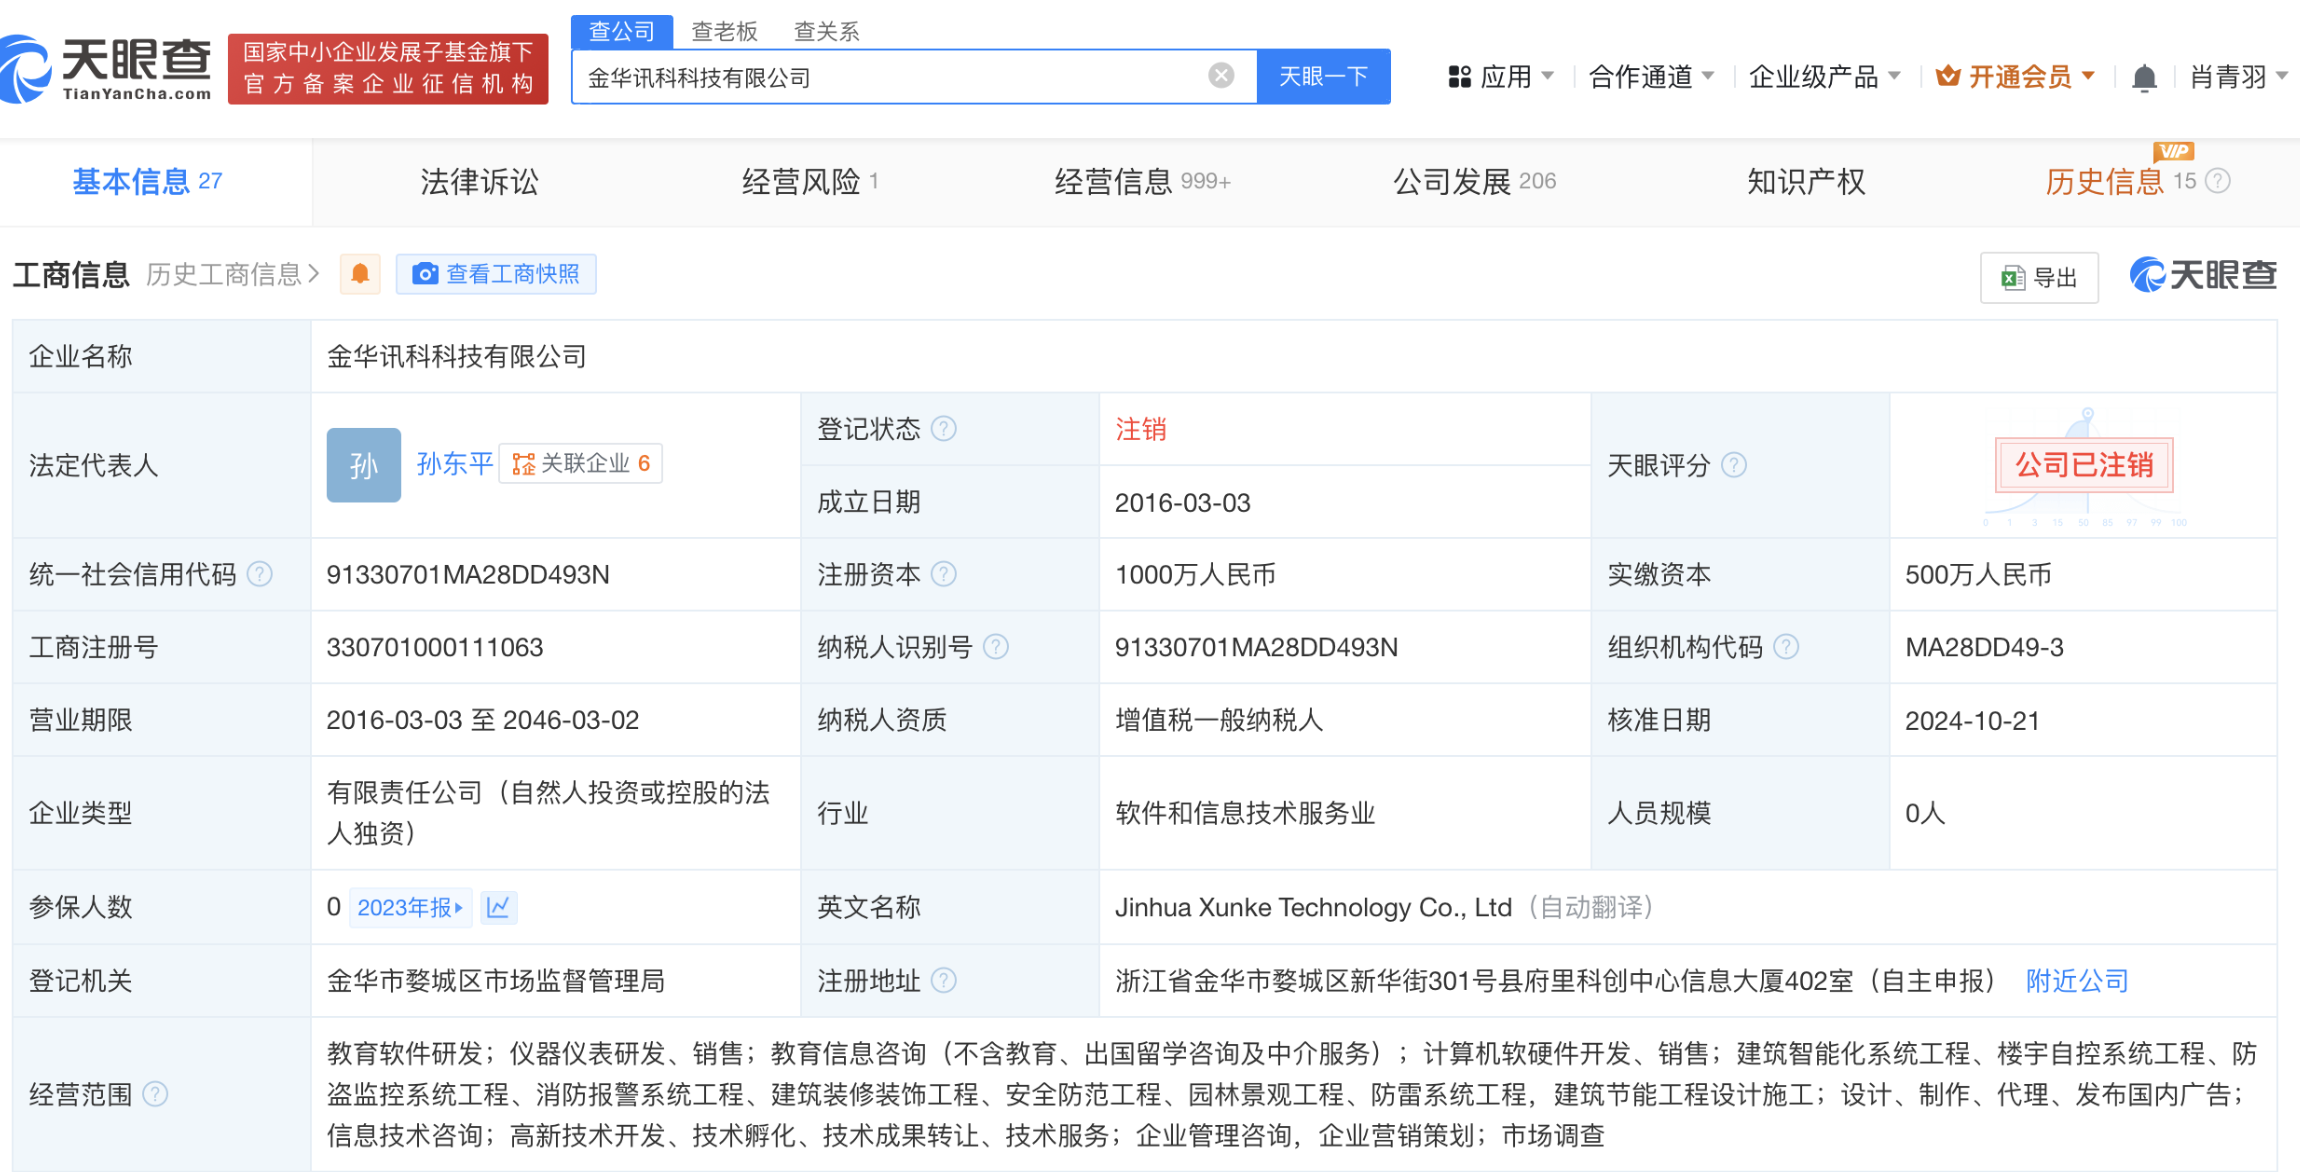Click the notification bell in header
Image resolution: width=2300 pixels, height=1172 pixels.
(2143, 77)
